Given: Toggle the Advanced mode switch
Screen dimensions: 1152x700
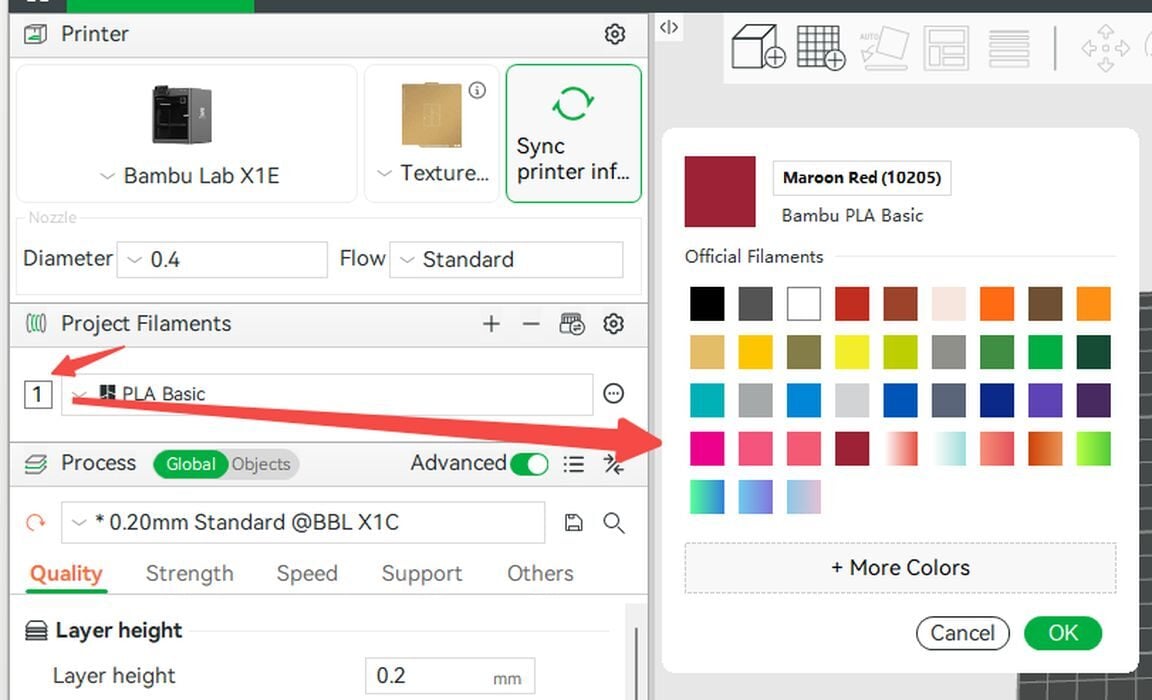Looking at the screenshot, I should click(529, 464).
